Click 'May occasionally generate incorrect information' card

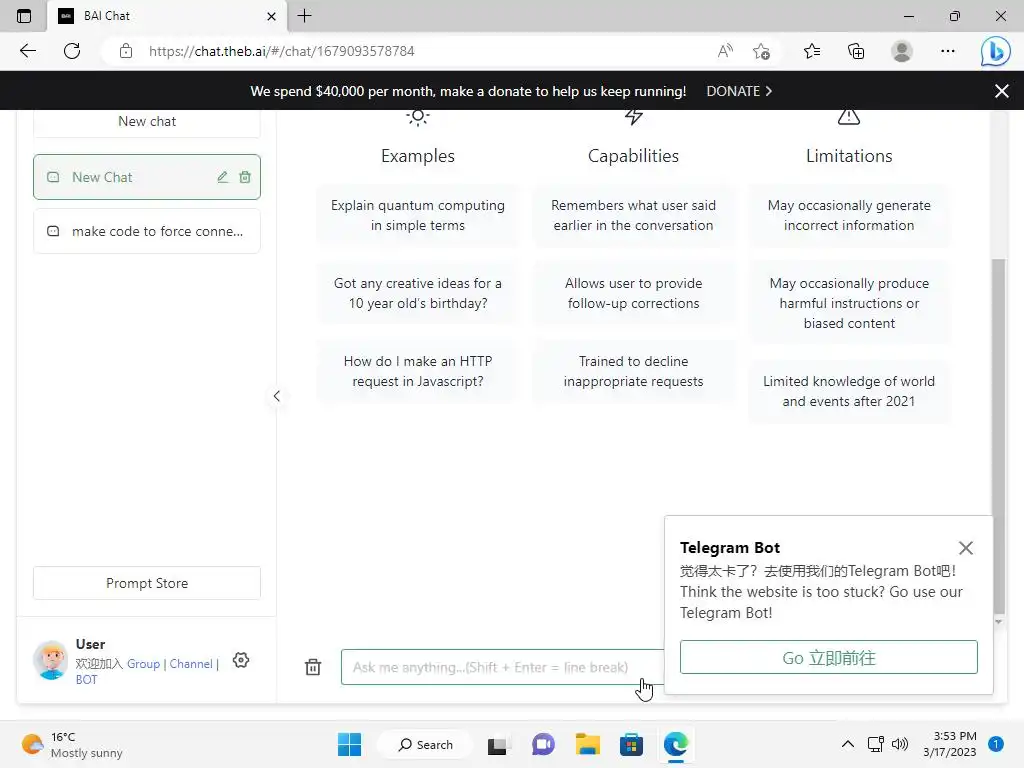(849, 215)
